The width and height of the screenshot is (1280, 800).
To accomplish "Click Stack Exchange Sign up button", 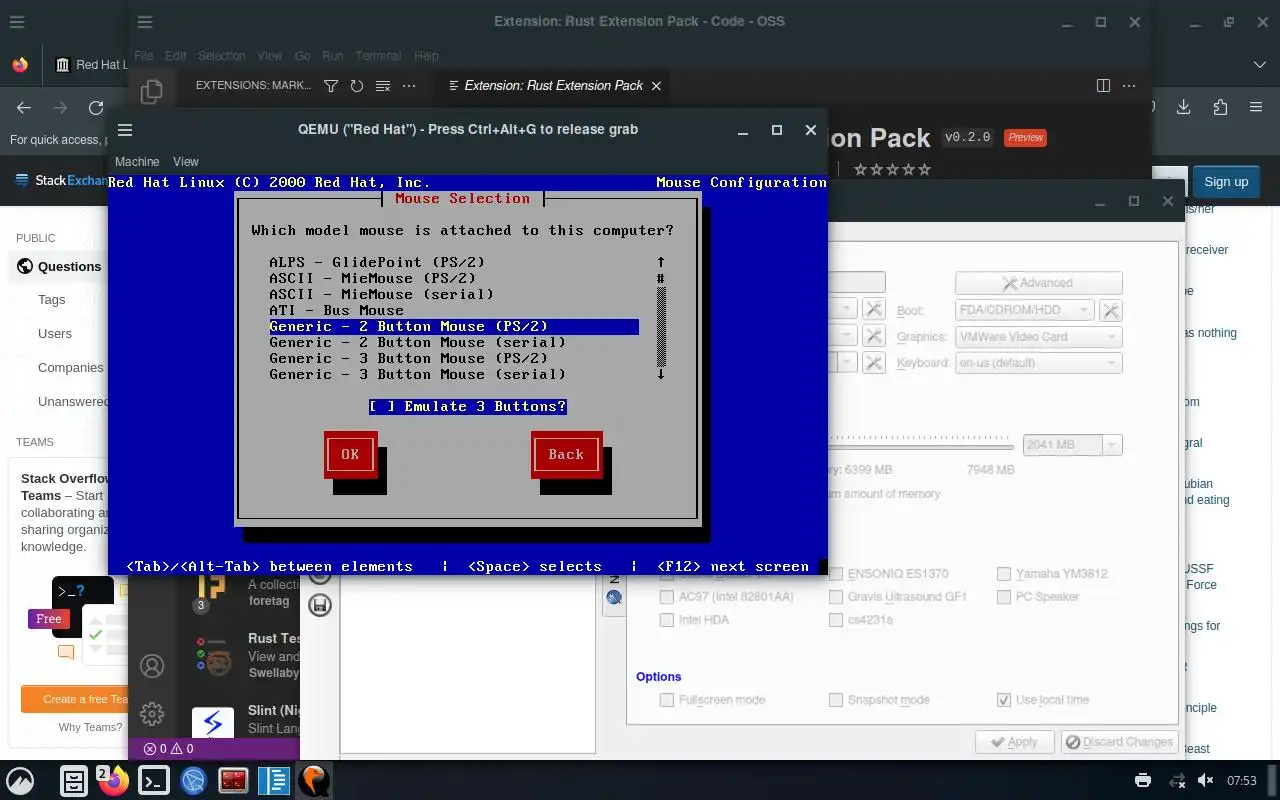I will 1226,182.
